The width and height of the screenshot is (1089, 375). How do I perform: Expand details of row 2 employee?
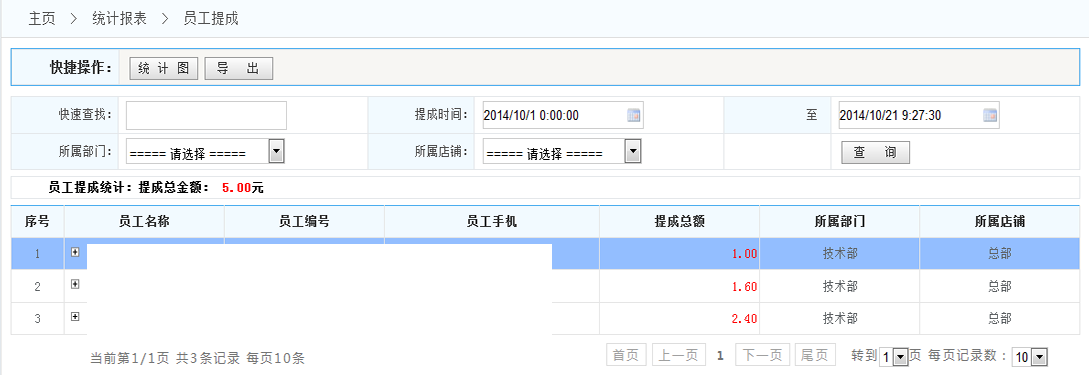pyautogui.click(x=75, y=284)
